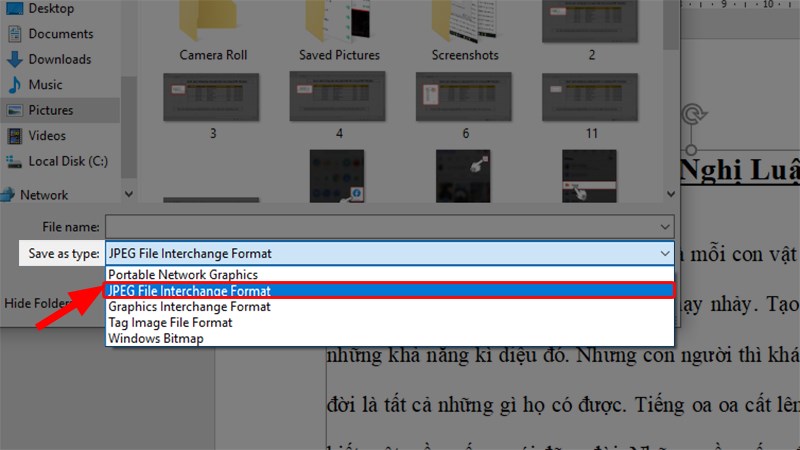Image resolution: width=800 pixels, height=450 pixels.
Task: Expand the navigation pane down chevron
Action: tap(129, 194)
